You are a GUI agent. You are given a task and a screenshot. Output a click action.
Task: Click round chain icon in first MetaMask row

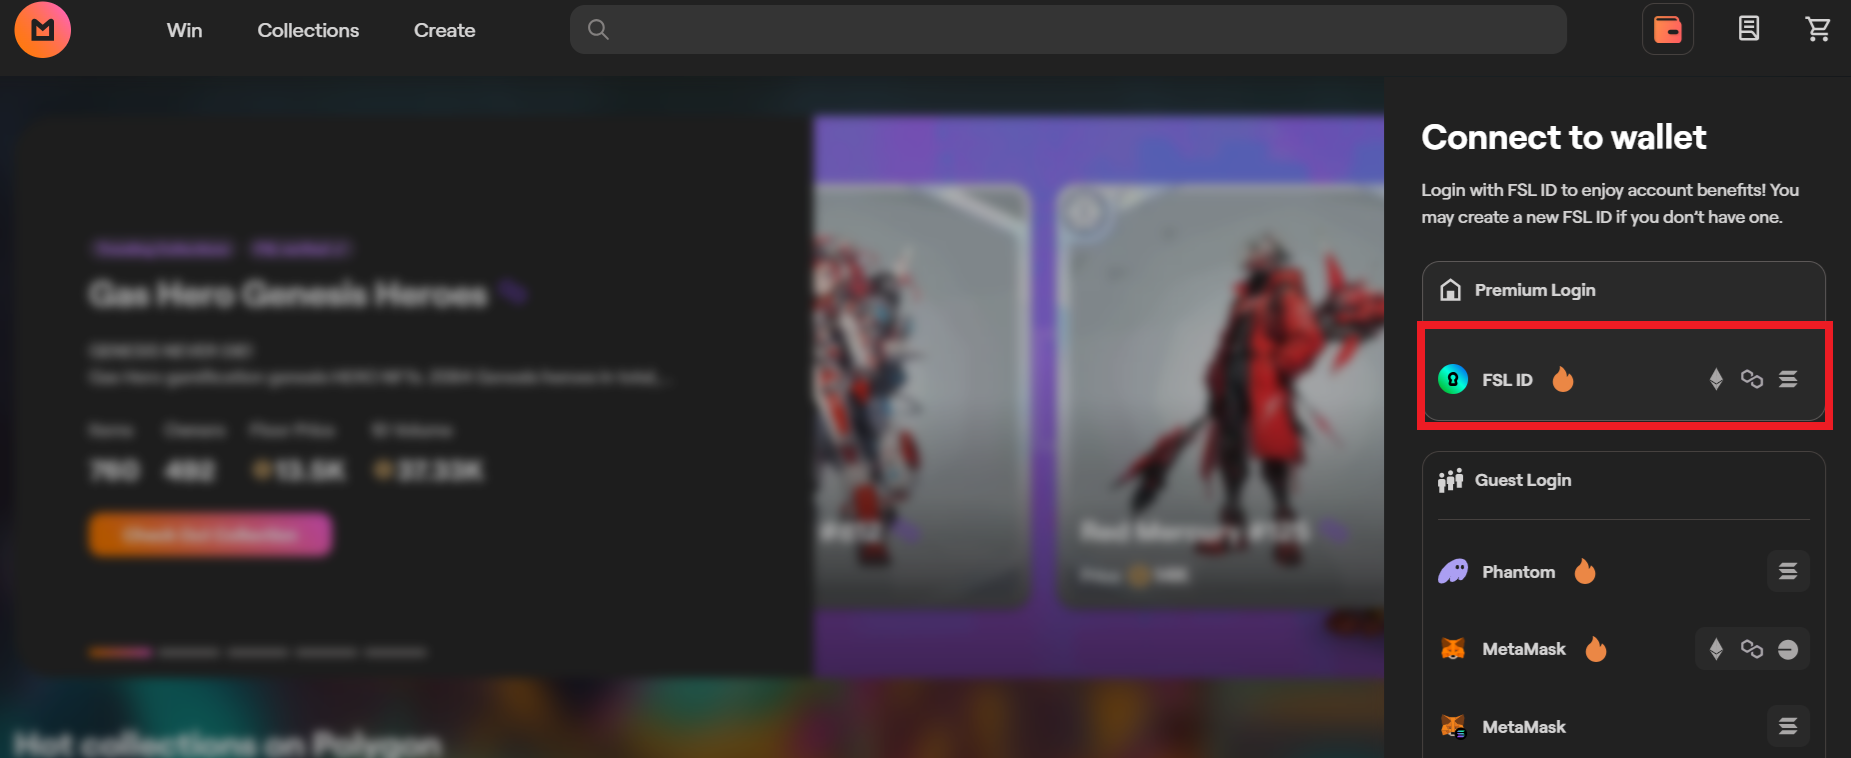point(1788,649)
